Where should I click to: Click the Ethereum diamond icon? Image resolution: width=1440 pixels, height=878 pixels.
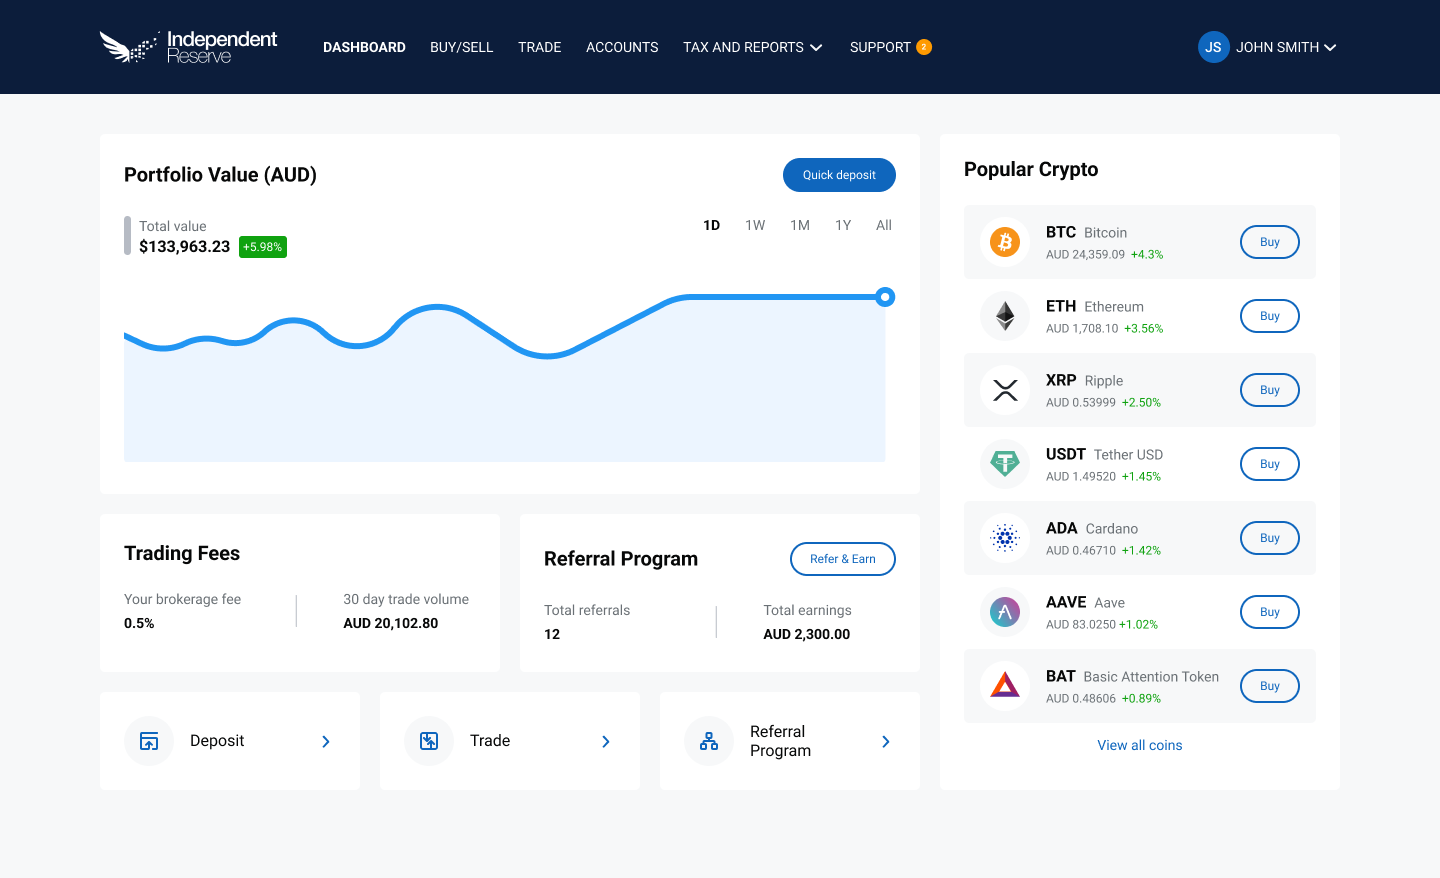point(1005,316)
